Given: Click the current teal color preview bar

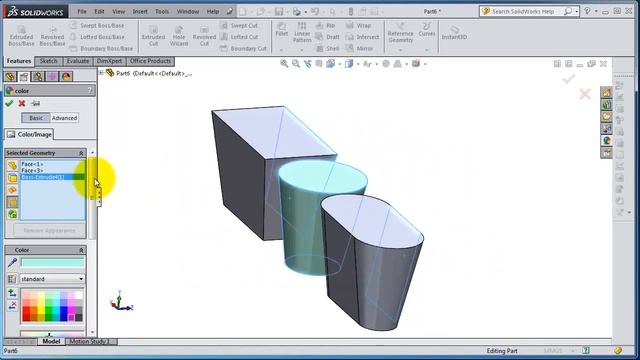Looking at the screenshot, I should click(x=52, y=262).
